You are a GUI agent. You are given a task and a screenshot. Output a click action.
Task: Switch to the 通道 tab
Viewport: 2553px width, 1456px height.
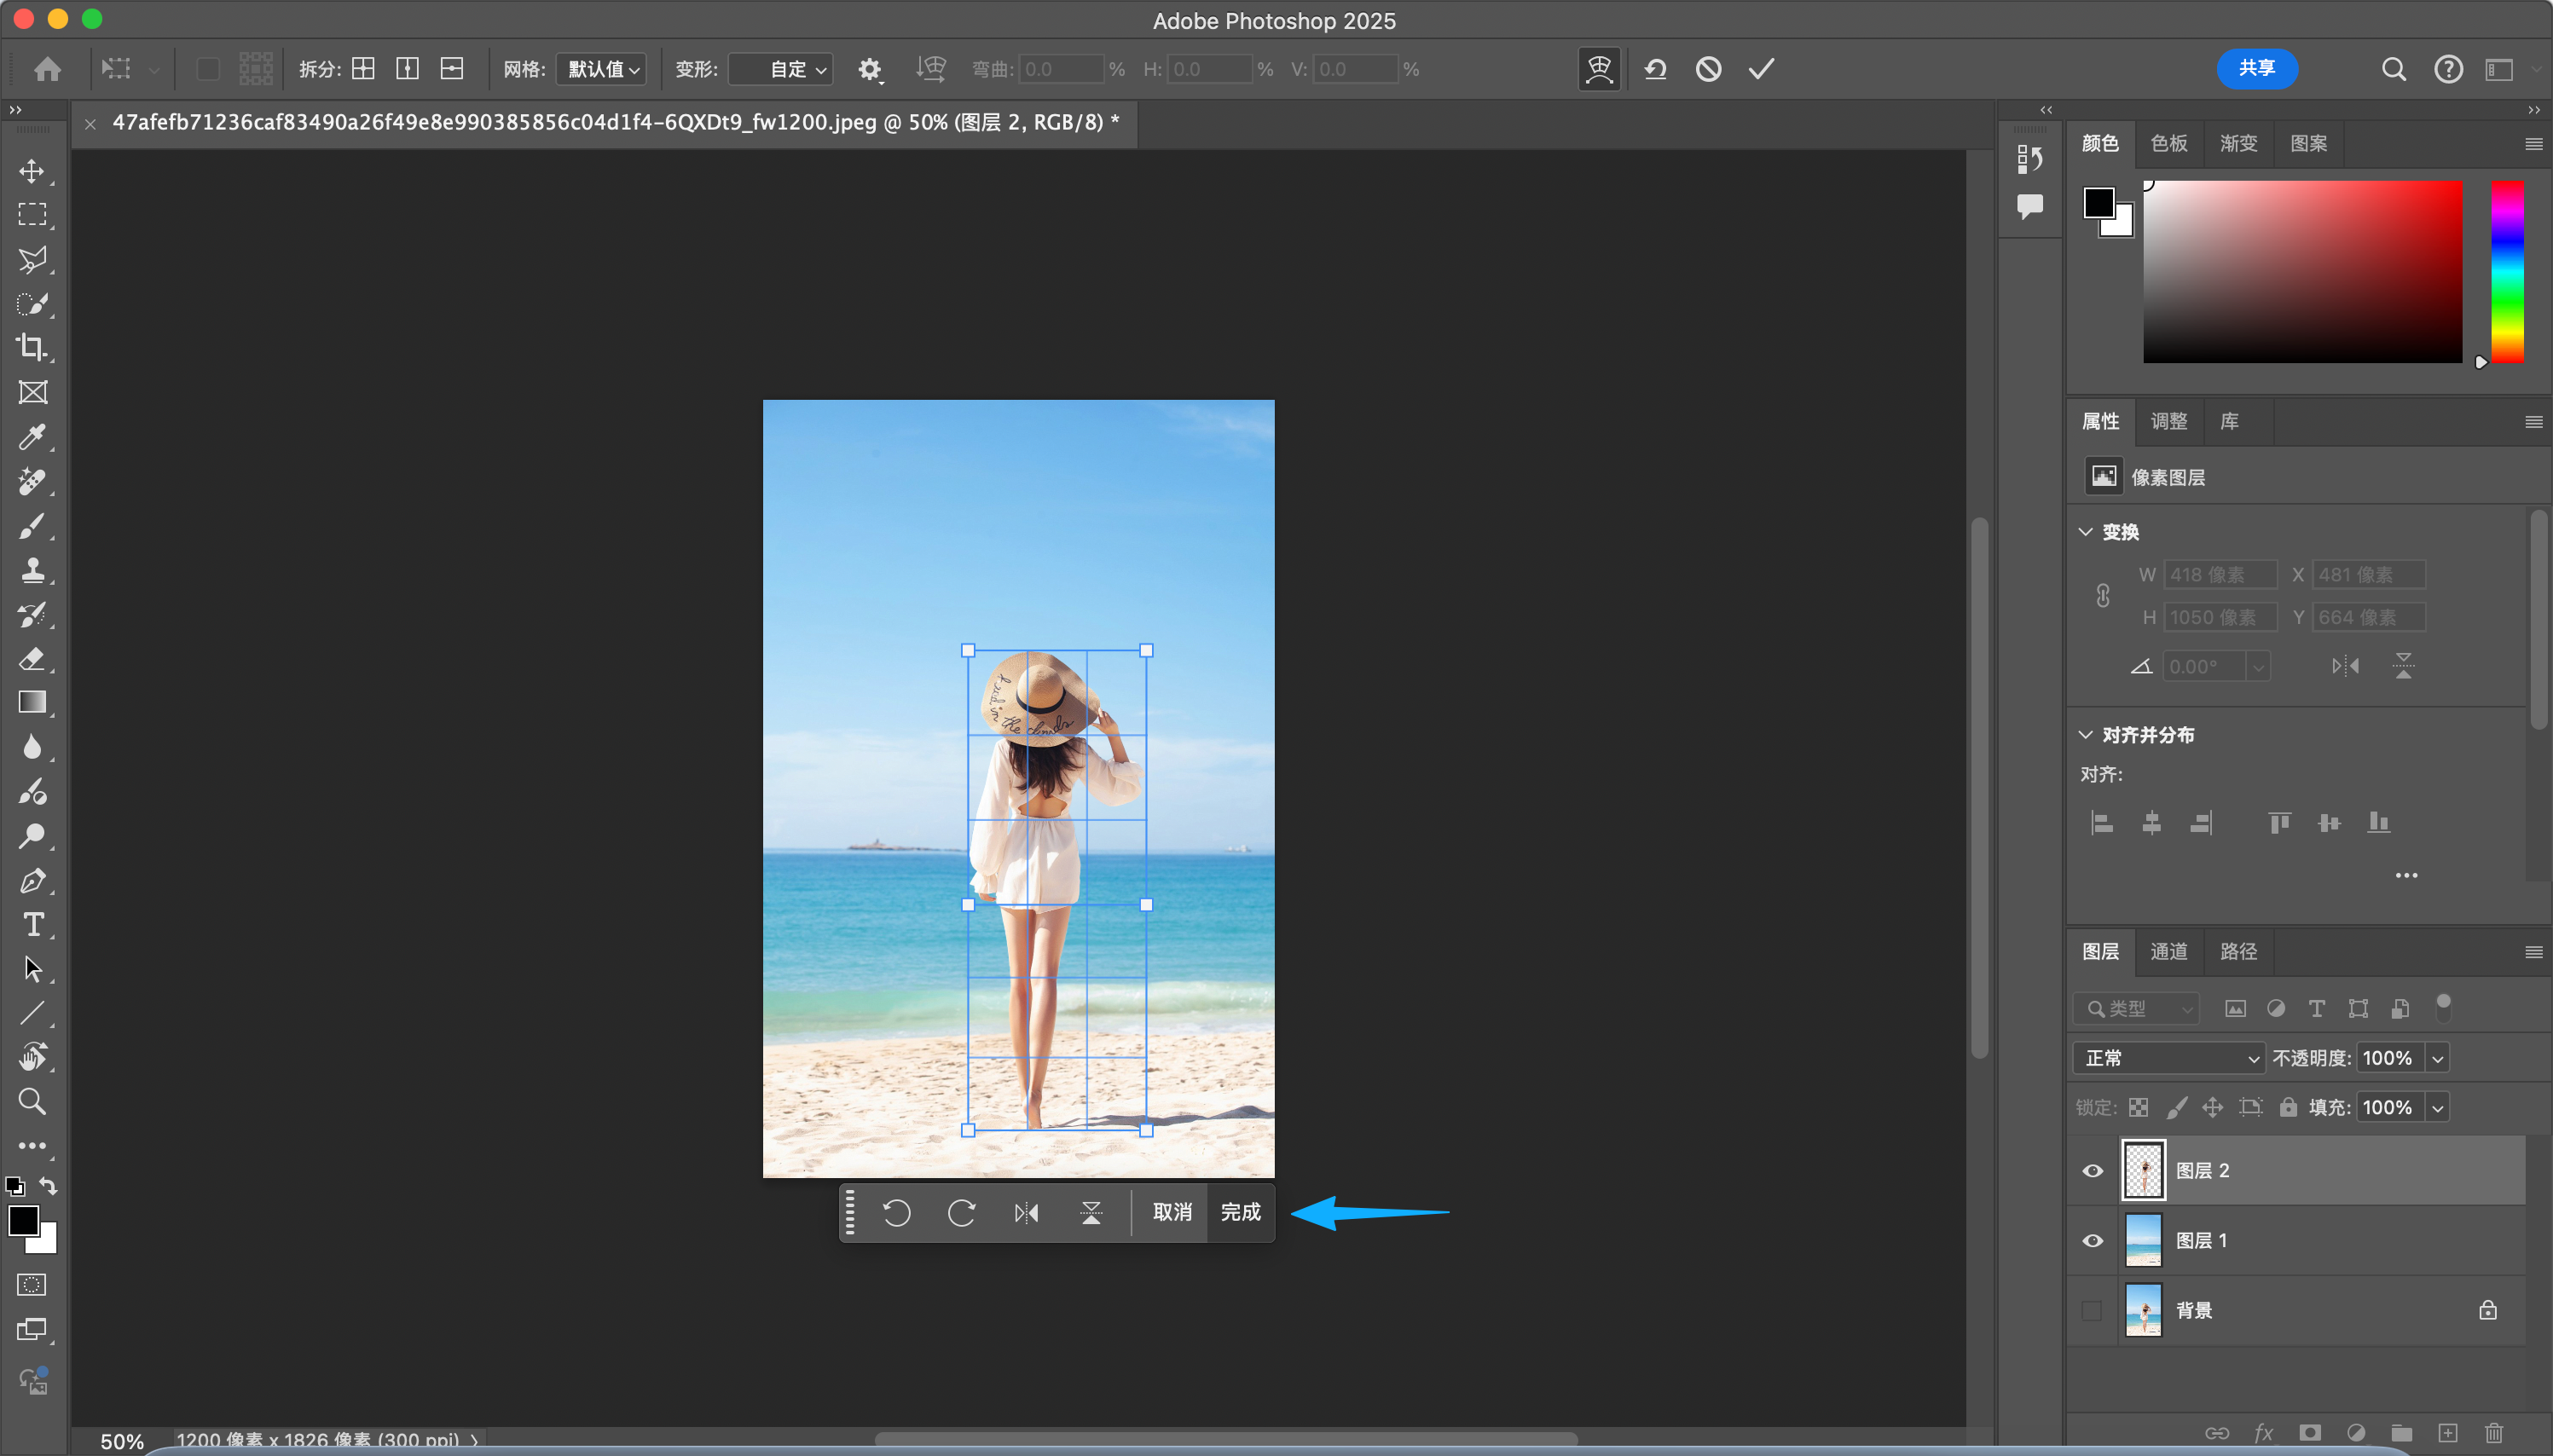click(2169, 951)
